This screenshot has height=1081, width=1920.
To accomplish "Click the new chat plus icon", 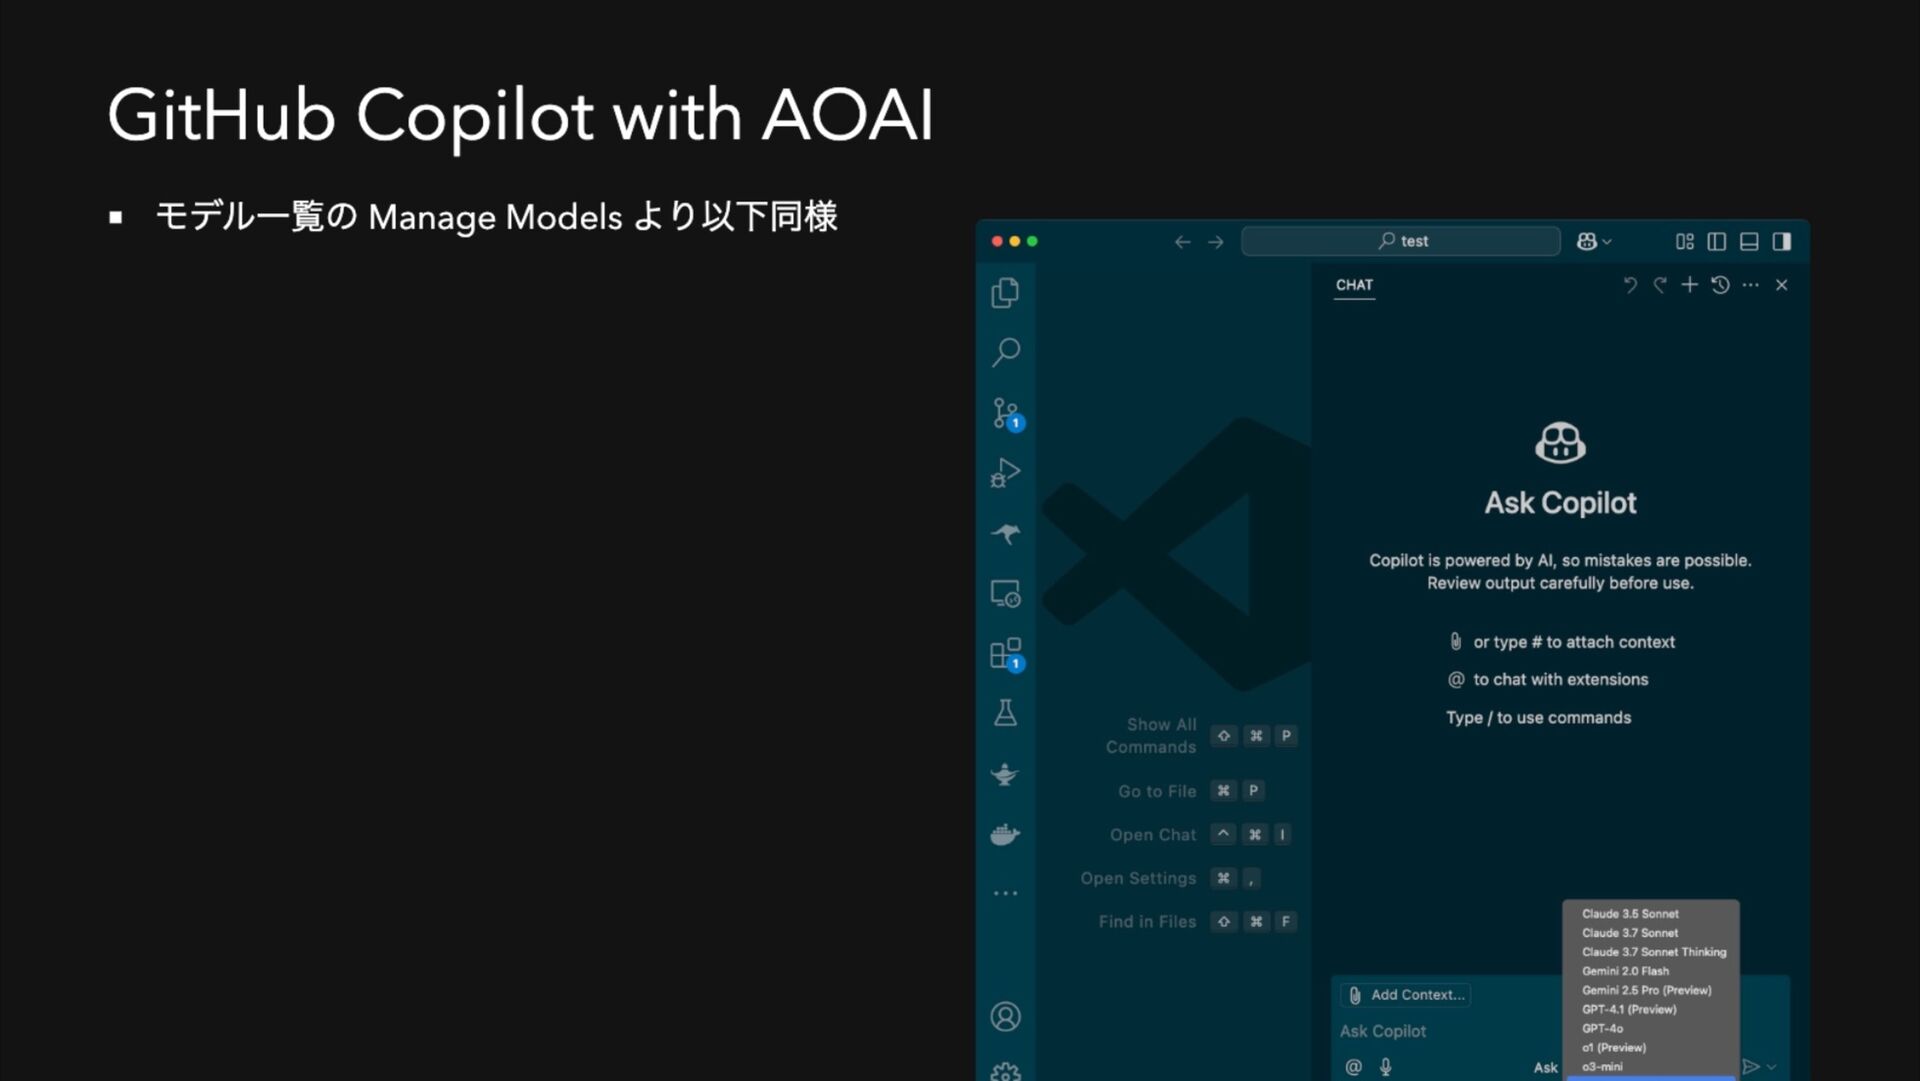I will pyautogui.click(x=1689, y=285).
